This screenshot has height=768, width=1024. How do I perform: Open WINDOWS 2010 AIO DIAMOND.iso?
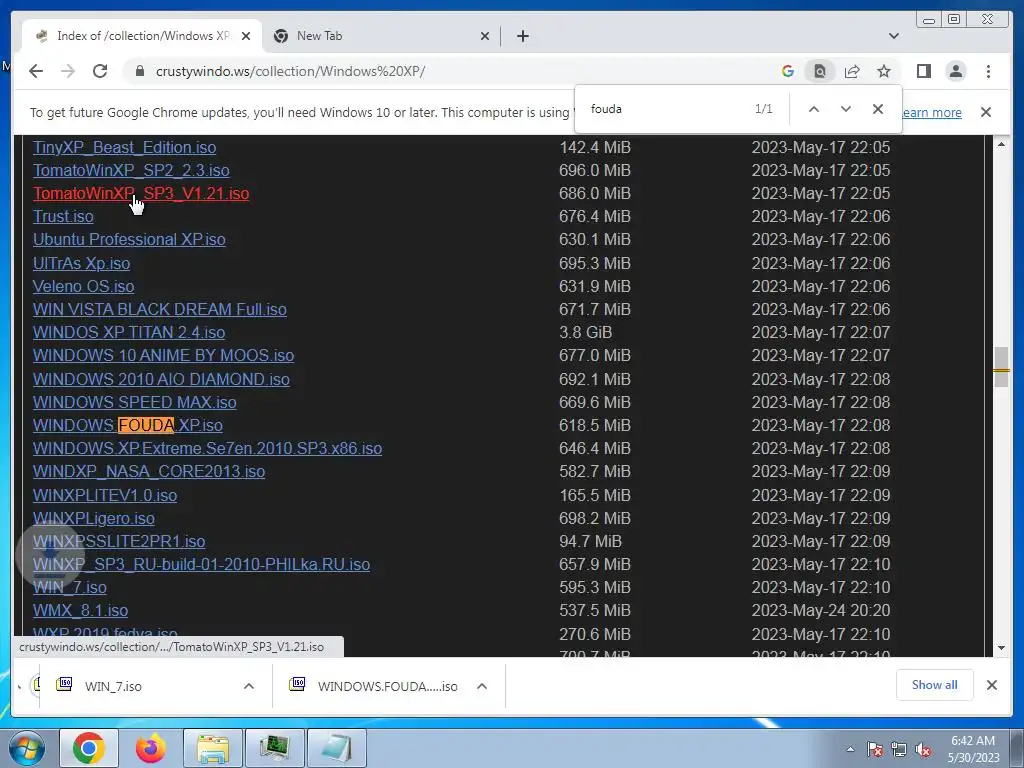(161, 379)
